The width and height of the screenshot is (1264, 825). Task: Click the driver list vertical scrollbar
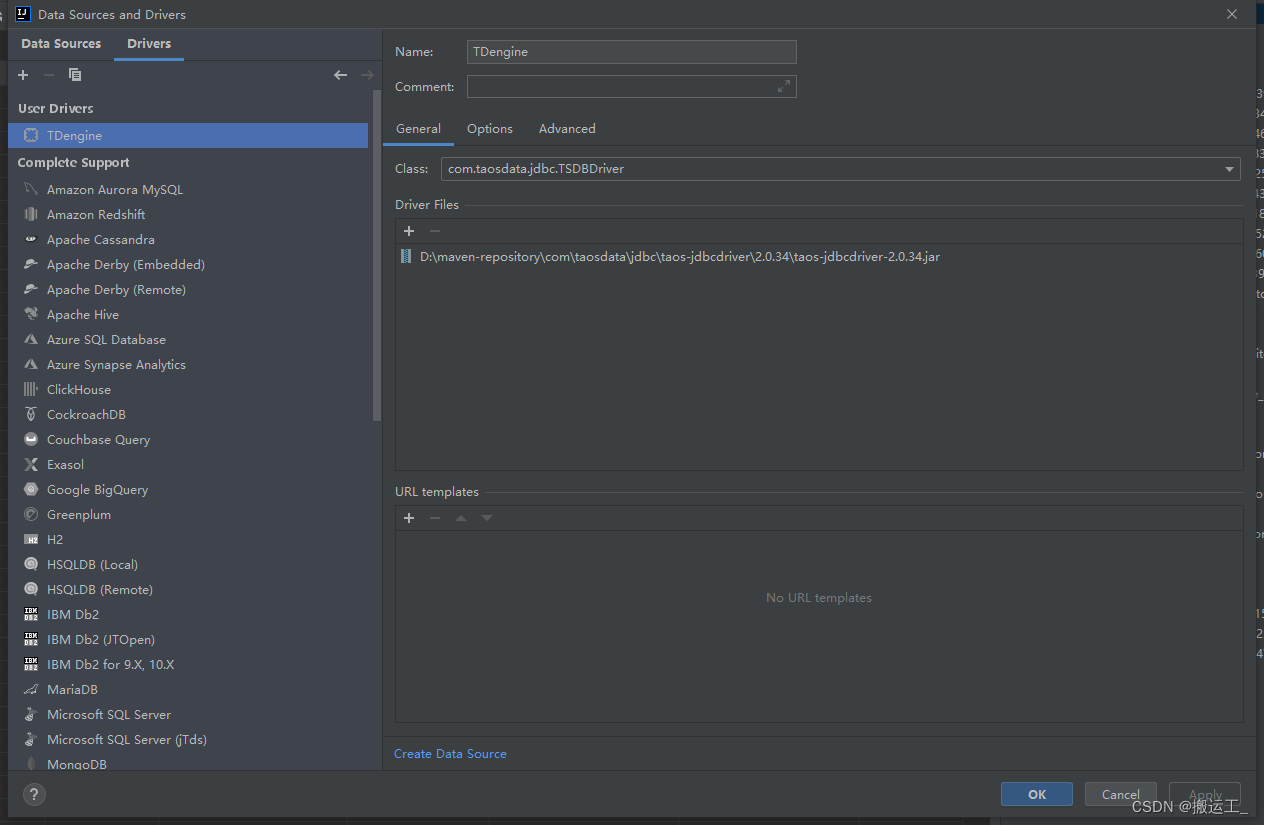(377, 255)
